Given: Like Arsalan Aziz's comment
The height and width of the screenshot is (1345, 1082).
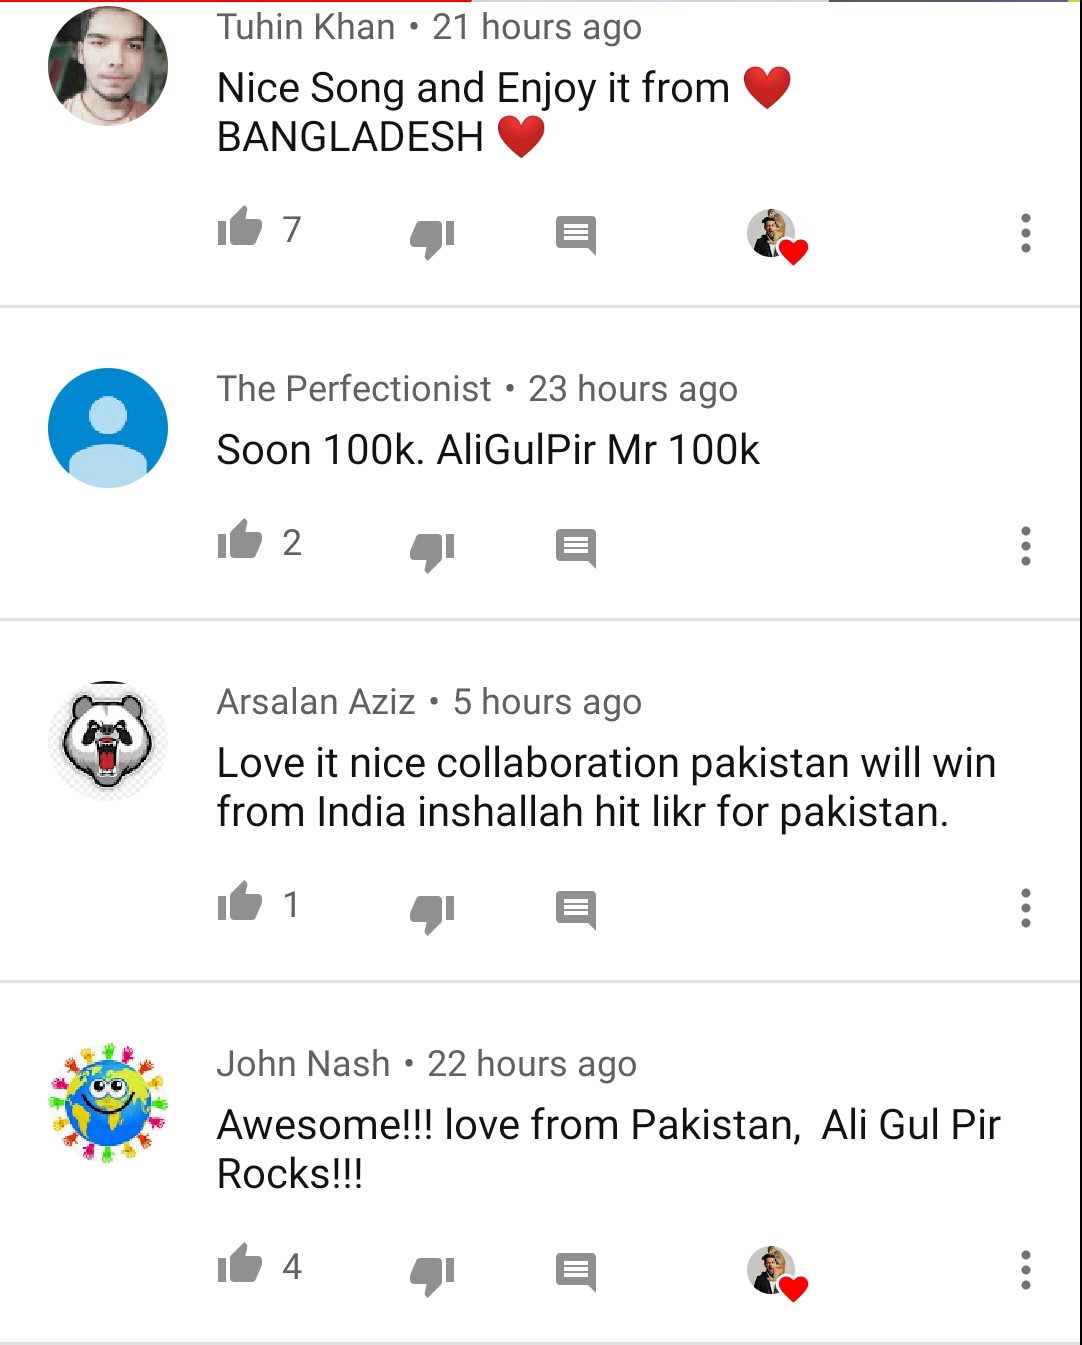Looking at the screenshot, I should 240,903.
